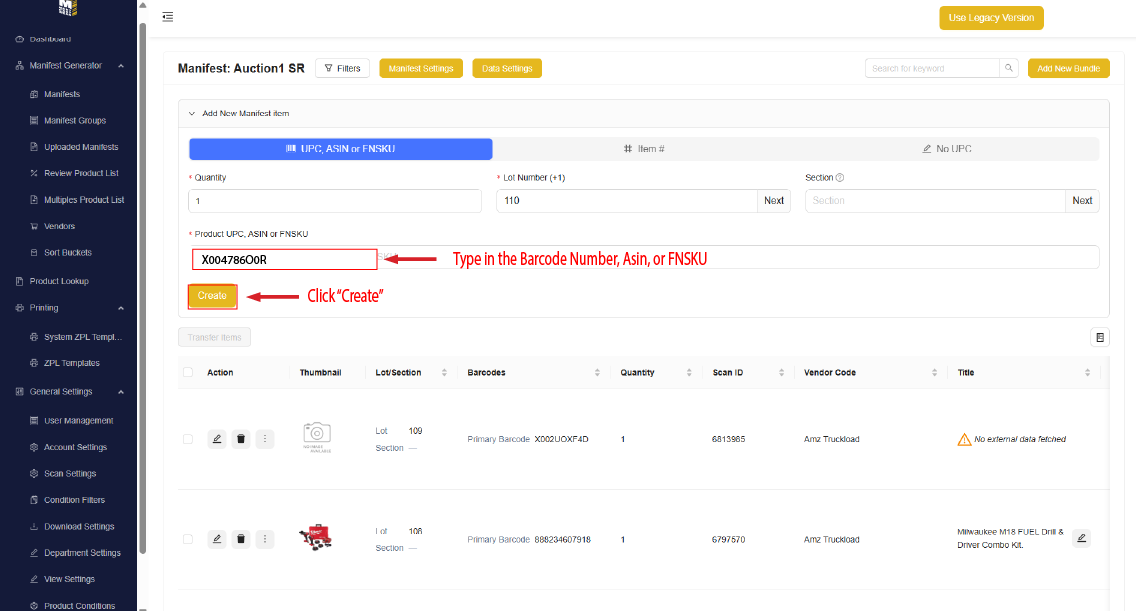Click the Create button
This screenshot has height=611, width=1136.
pos(212,296)
